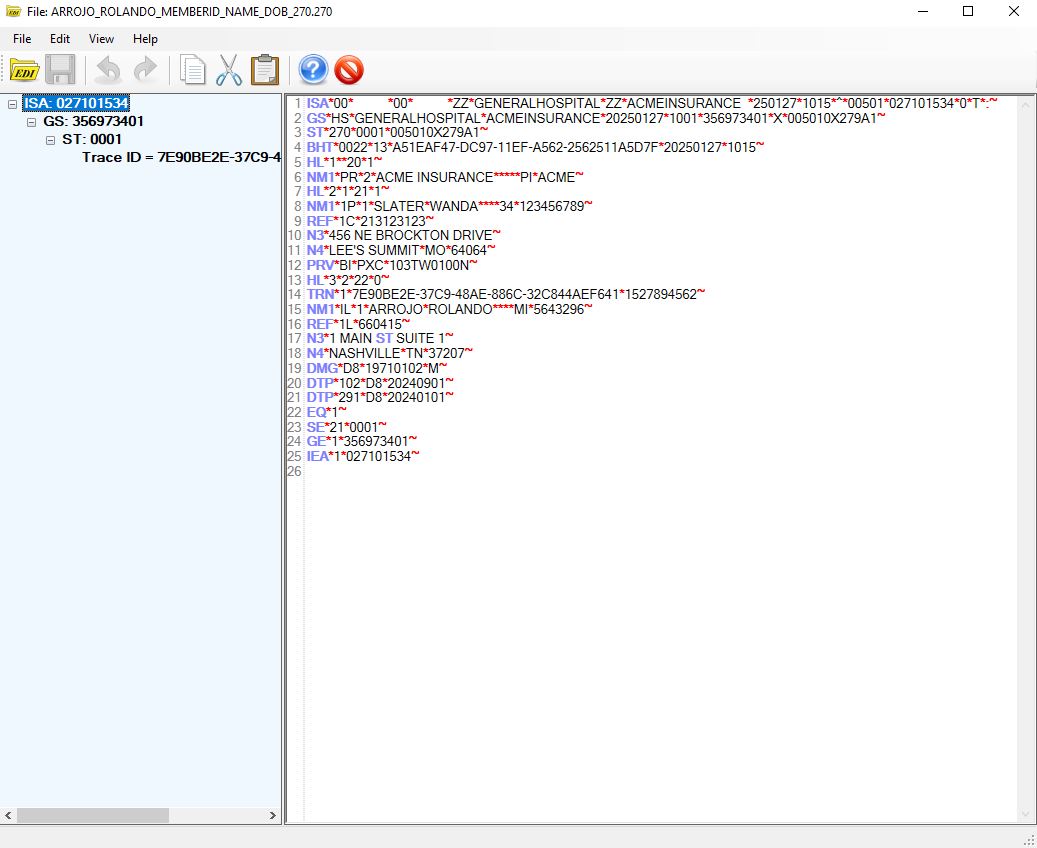Click the NM1*PR*2*ACME INSURANCE line
1037x848 pixels.
(x=445, y=177)
